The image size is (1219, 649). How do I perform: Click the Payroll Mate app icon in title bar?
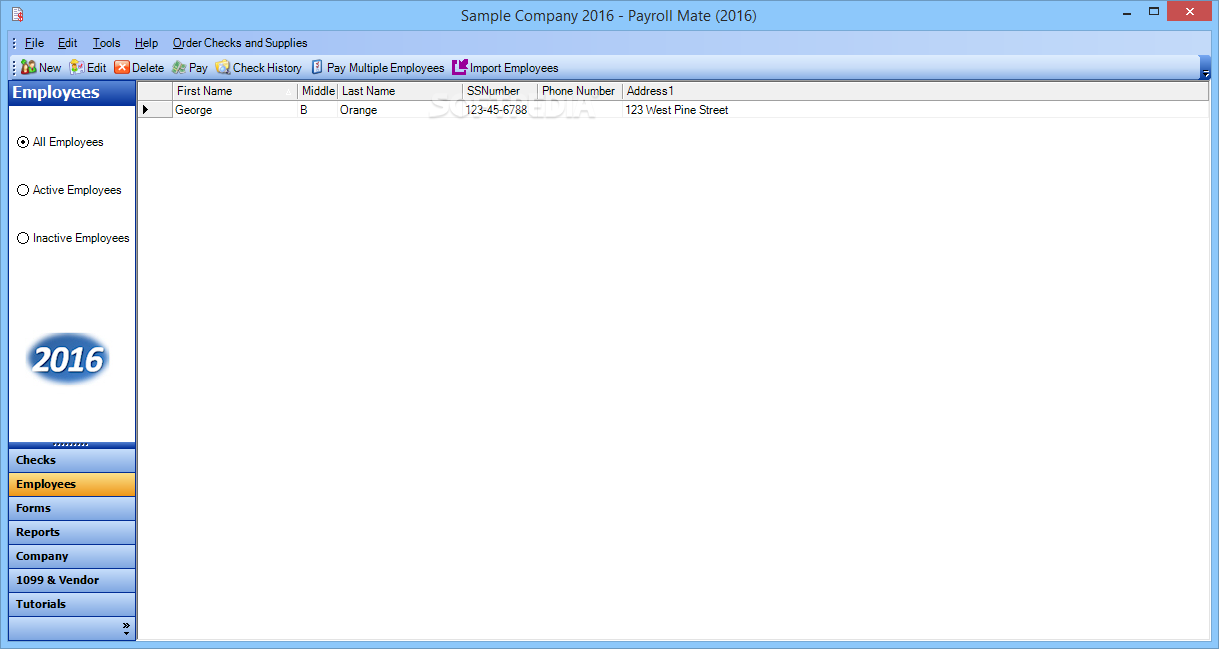17,15
